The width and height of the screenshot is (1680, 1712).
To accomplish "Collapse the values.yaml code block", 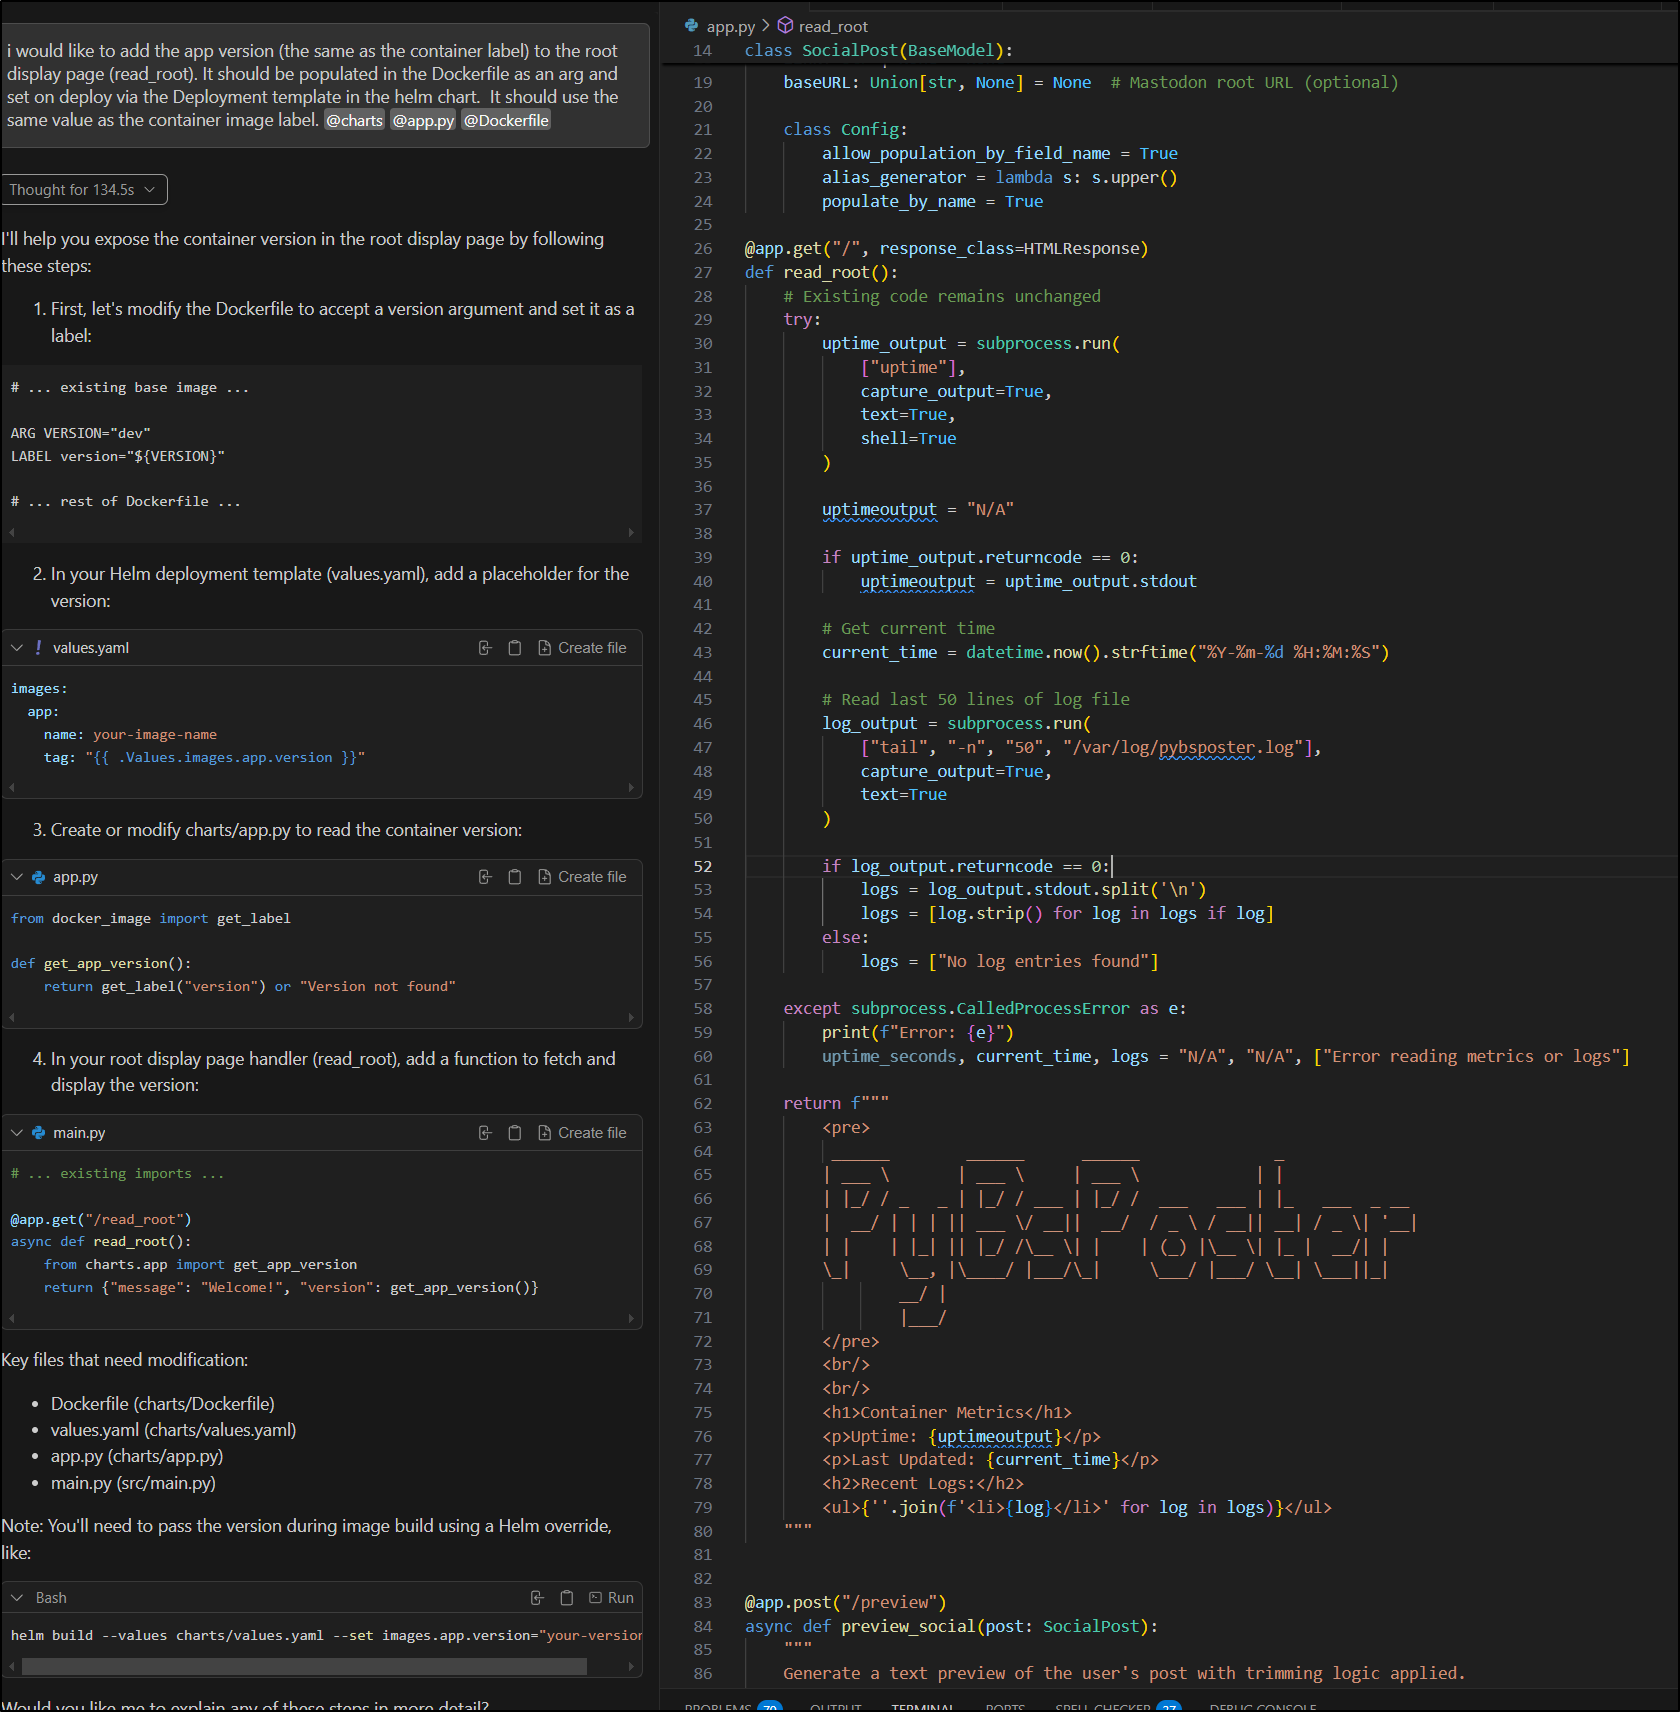I will click(16, 647).
